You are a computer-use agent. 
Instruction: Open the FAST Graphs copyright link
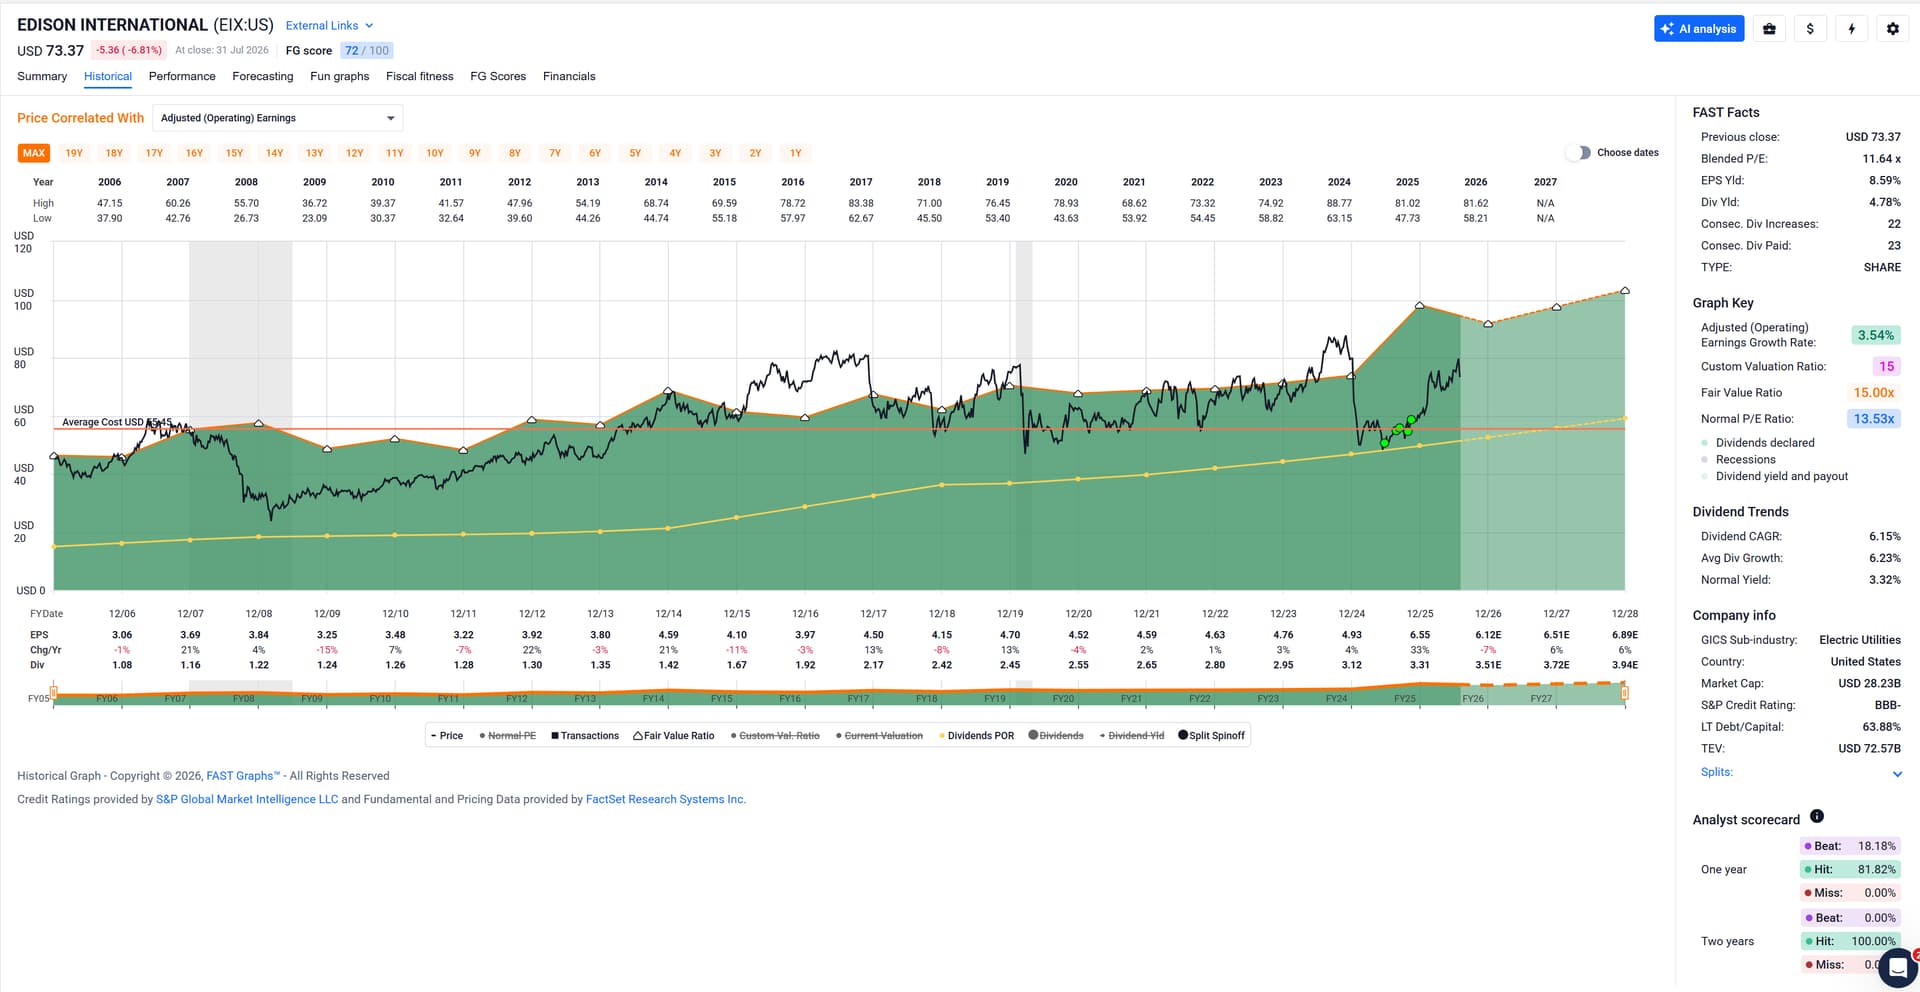tap(243, 776)
